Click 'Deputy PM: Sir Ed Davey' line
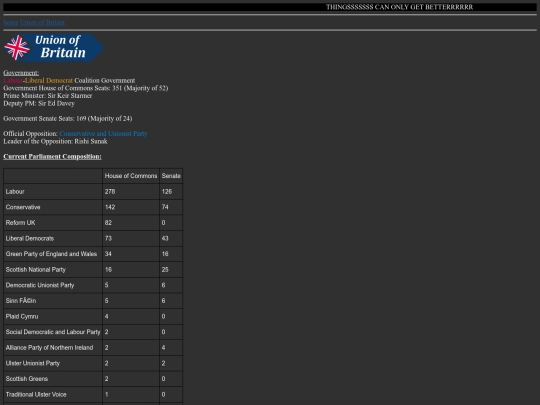Image resolution: width=540 pixels, height=405 pixels. pyautogui.click(x=39, y=103)
